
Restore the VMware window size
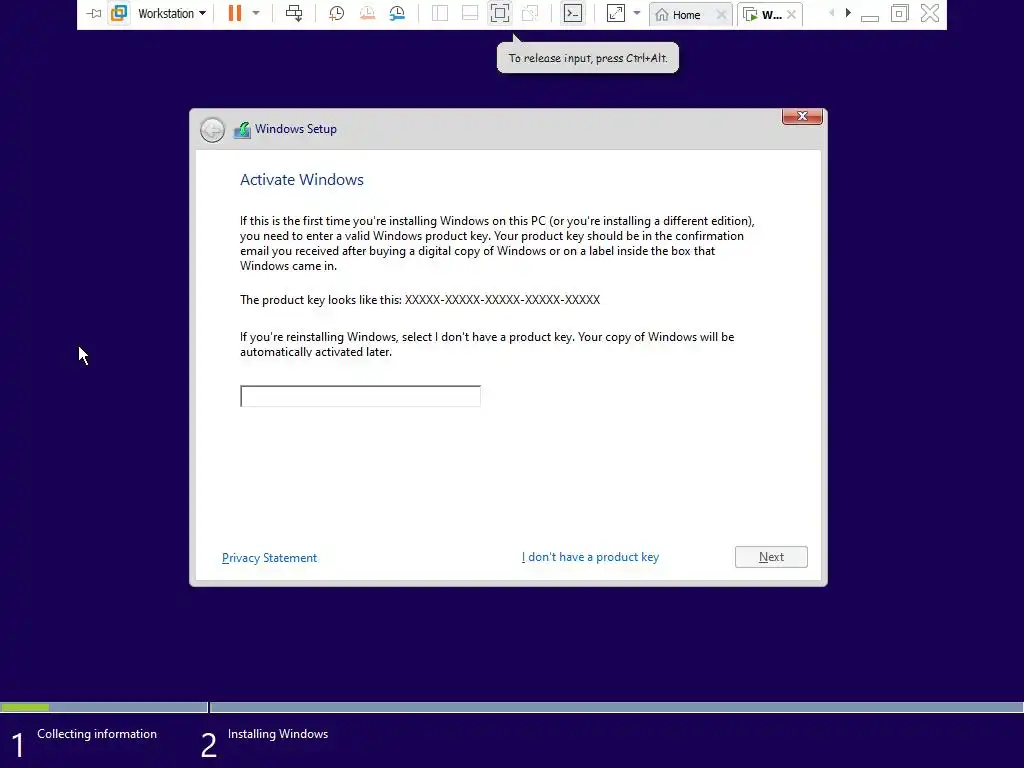[x=900, y=13]
